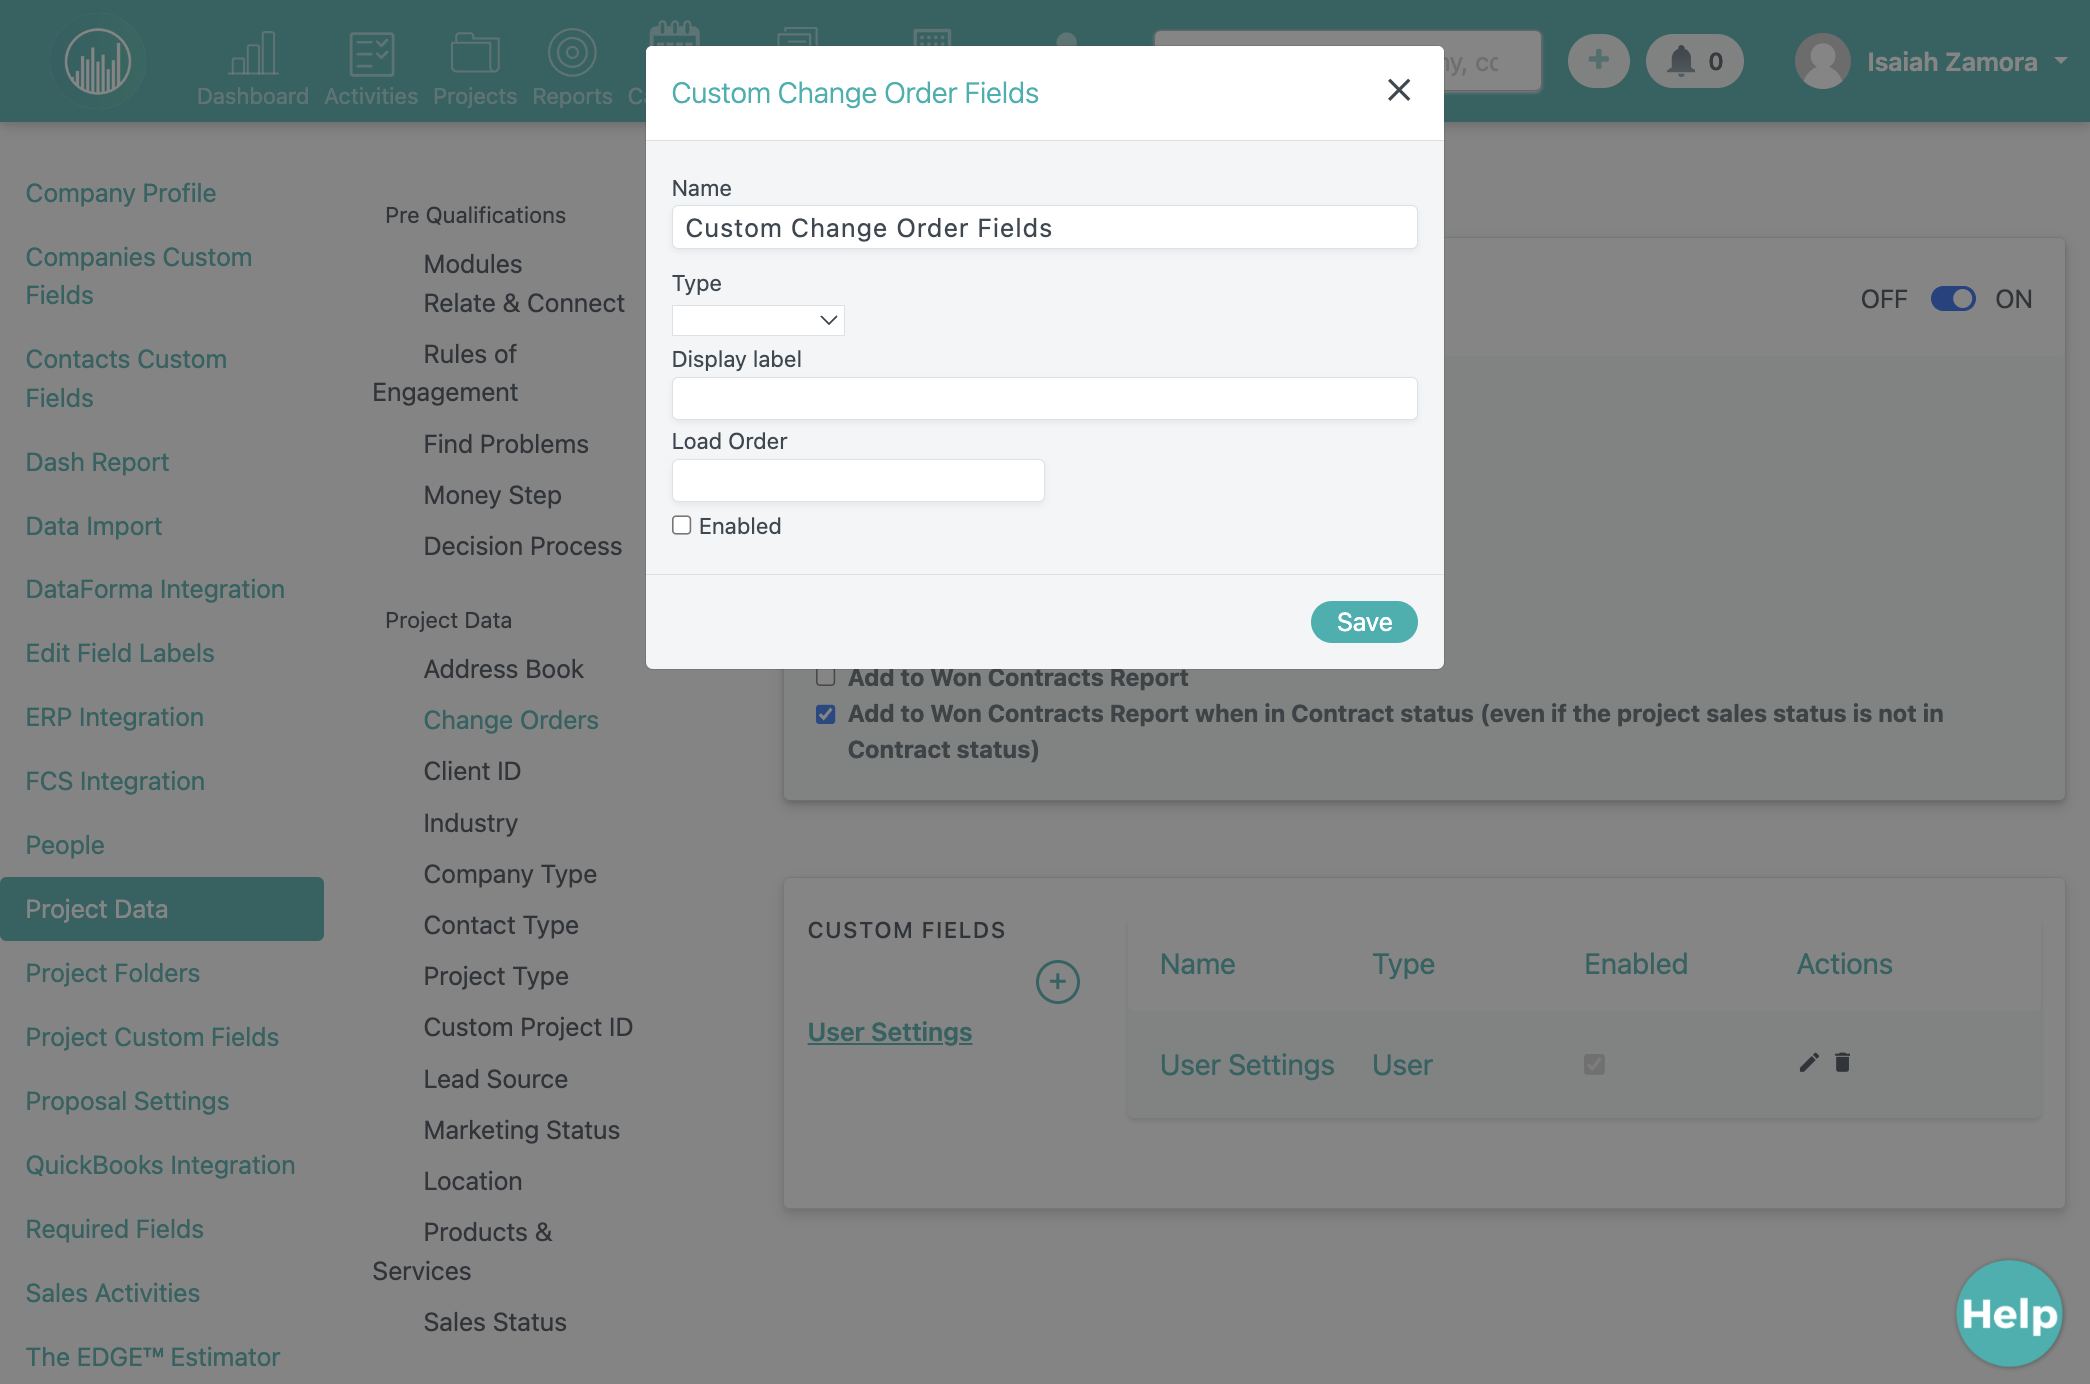Image resolution: width=2090 pixels, height=1384 pixels.
Task: Open the Help chat bubble
Action: [x=2009, y=1313]
